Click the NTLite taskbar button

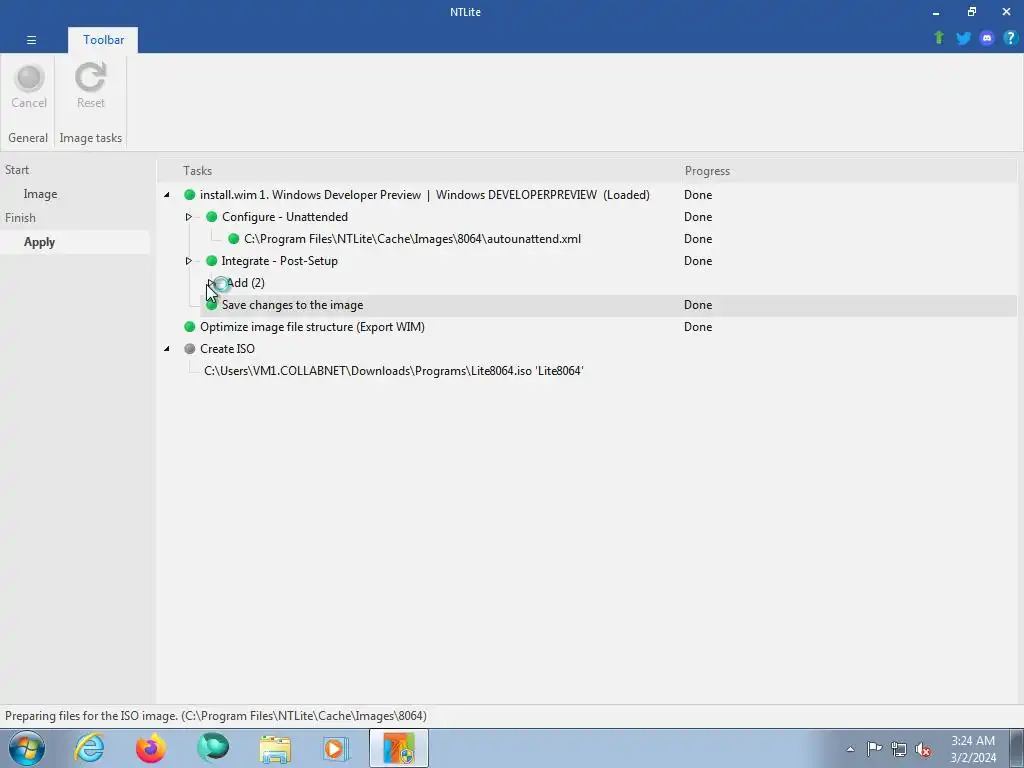point(399,748)
